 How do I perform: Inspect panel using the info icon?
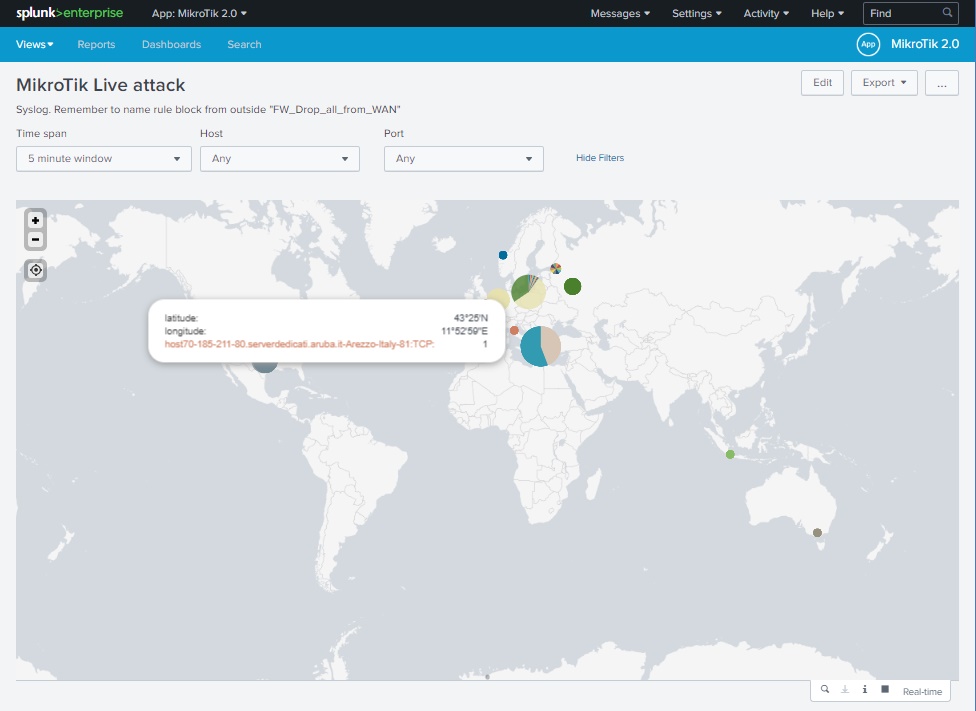point(864,690)
